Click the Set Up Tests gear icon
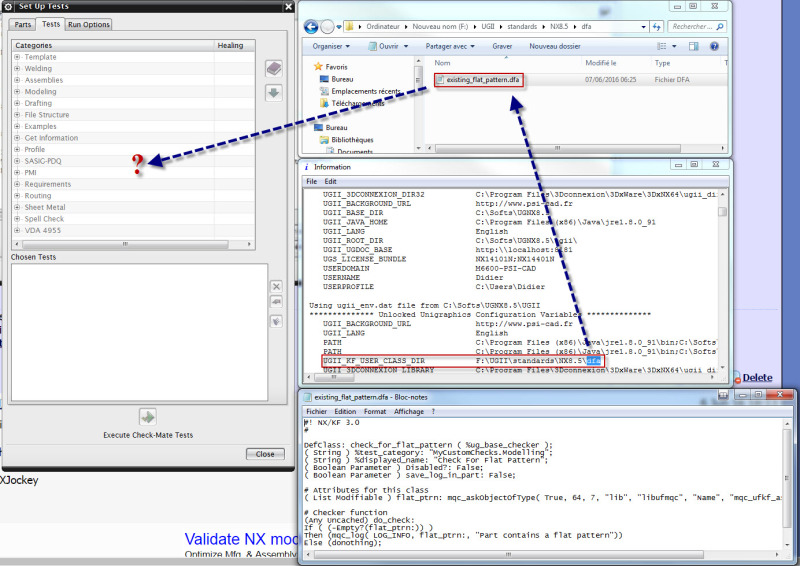The width and height of the screenshot is (800, 566). point(8,6)
